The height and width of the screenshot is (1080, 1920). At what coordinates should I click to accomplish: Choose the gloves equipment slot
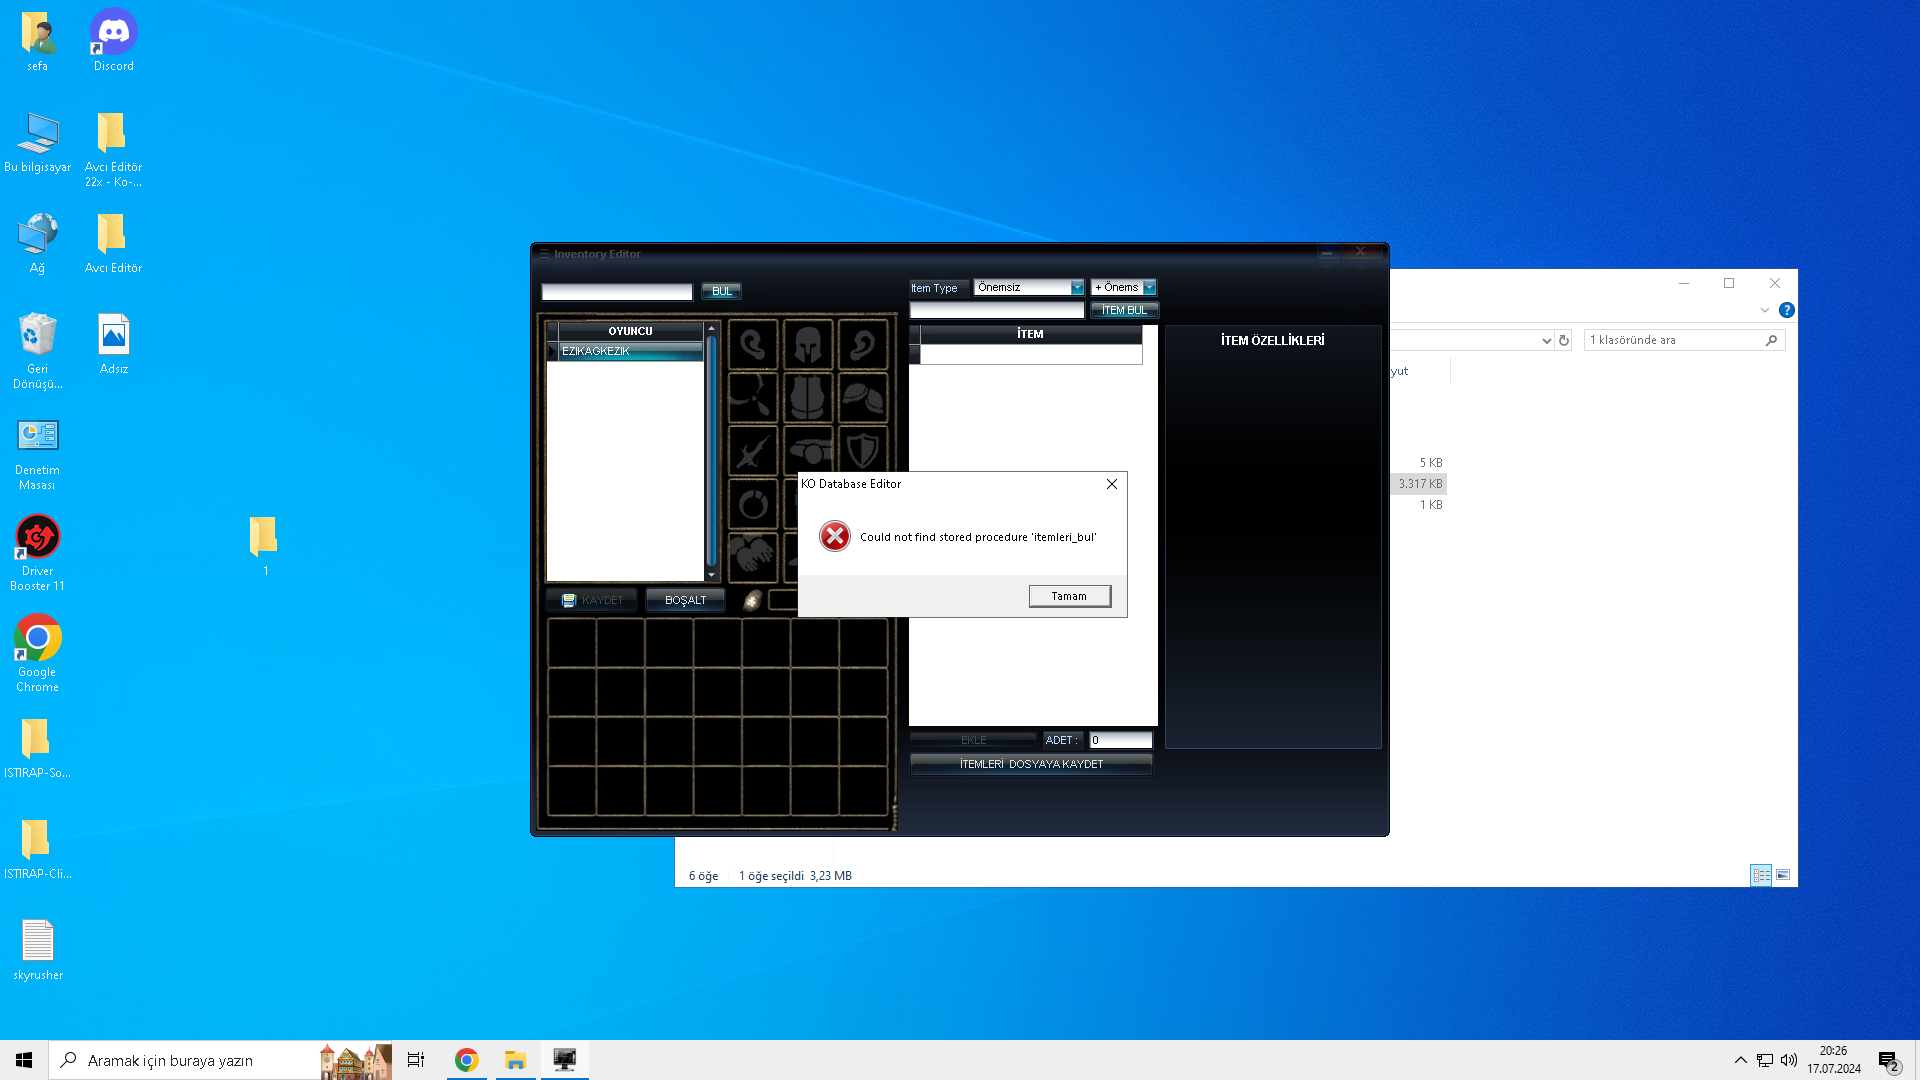[x=753, y=557]
